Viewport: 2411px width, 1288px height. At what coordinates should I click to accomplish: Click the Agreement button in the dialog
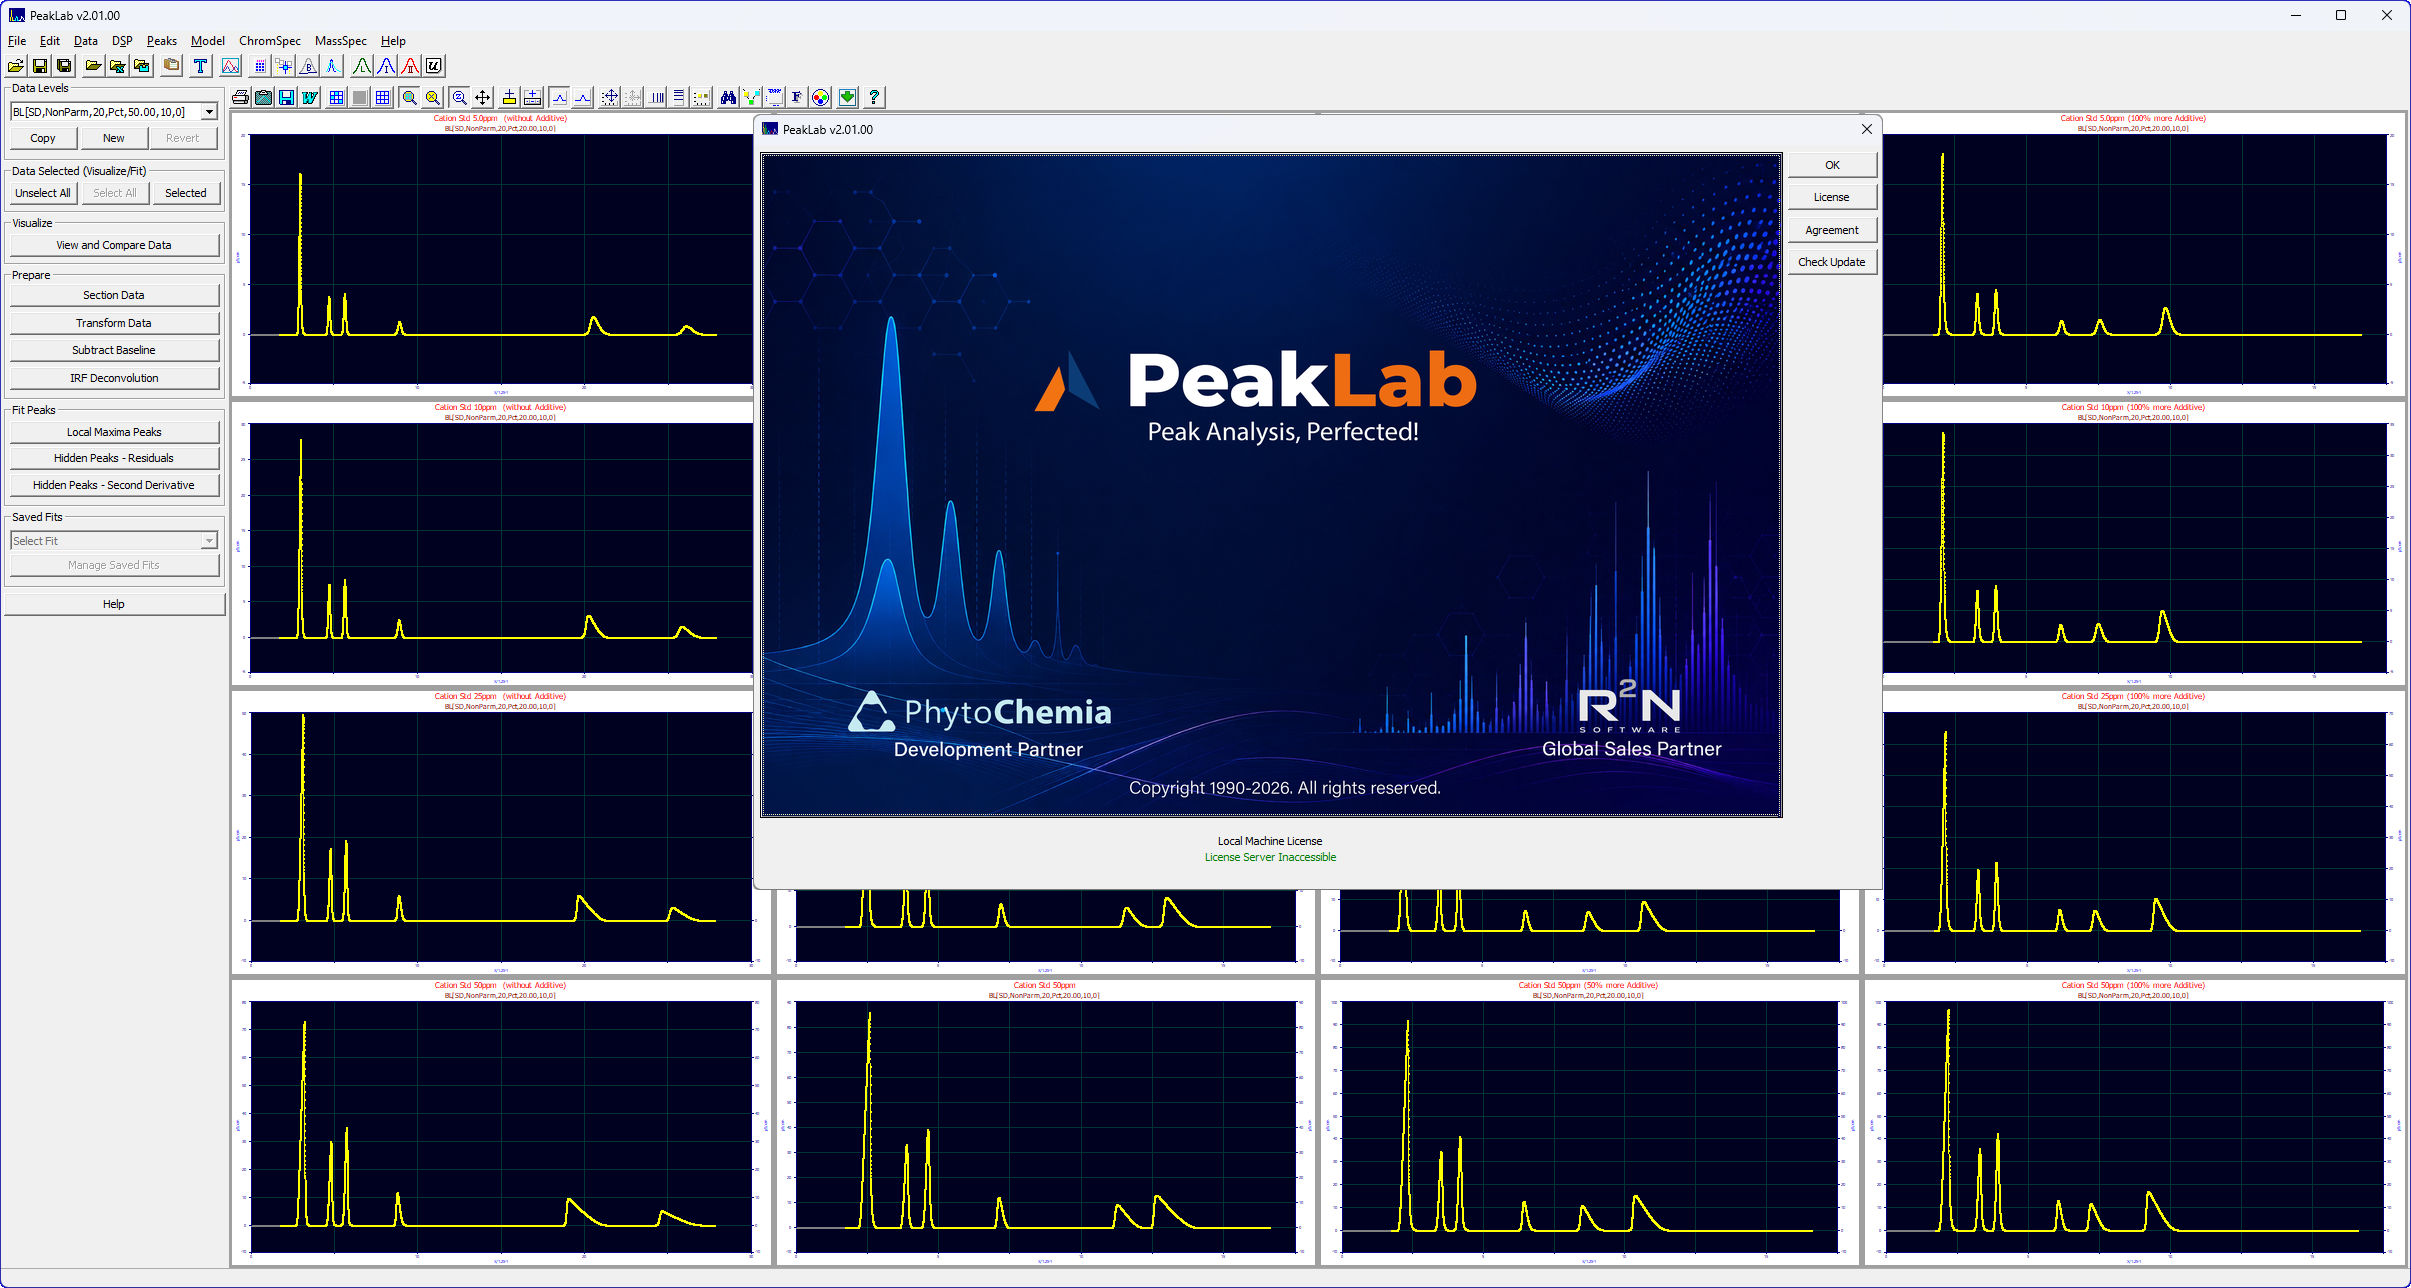1832,230
